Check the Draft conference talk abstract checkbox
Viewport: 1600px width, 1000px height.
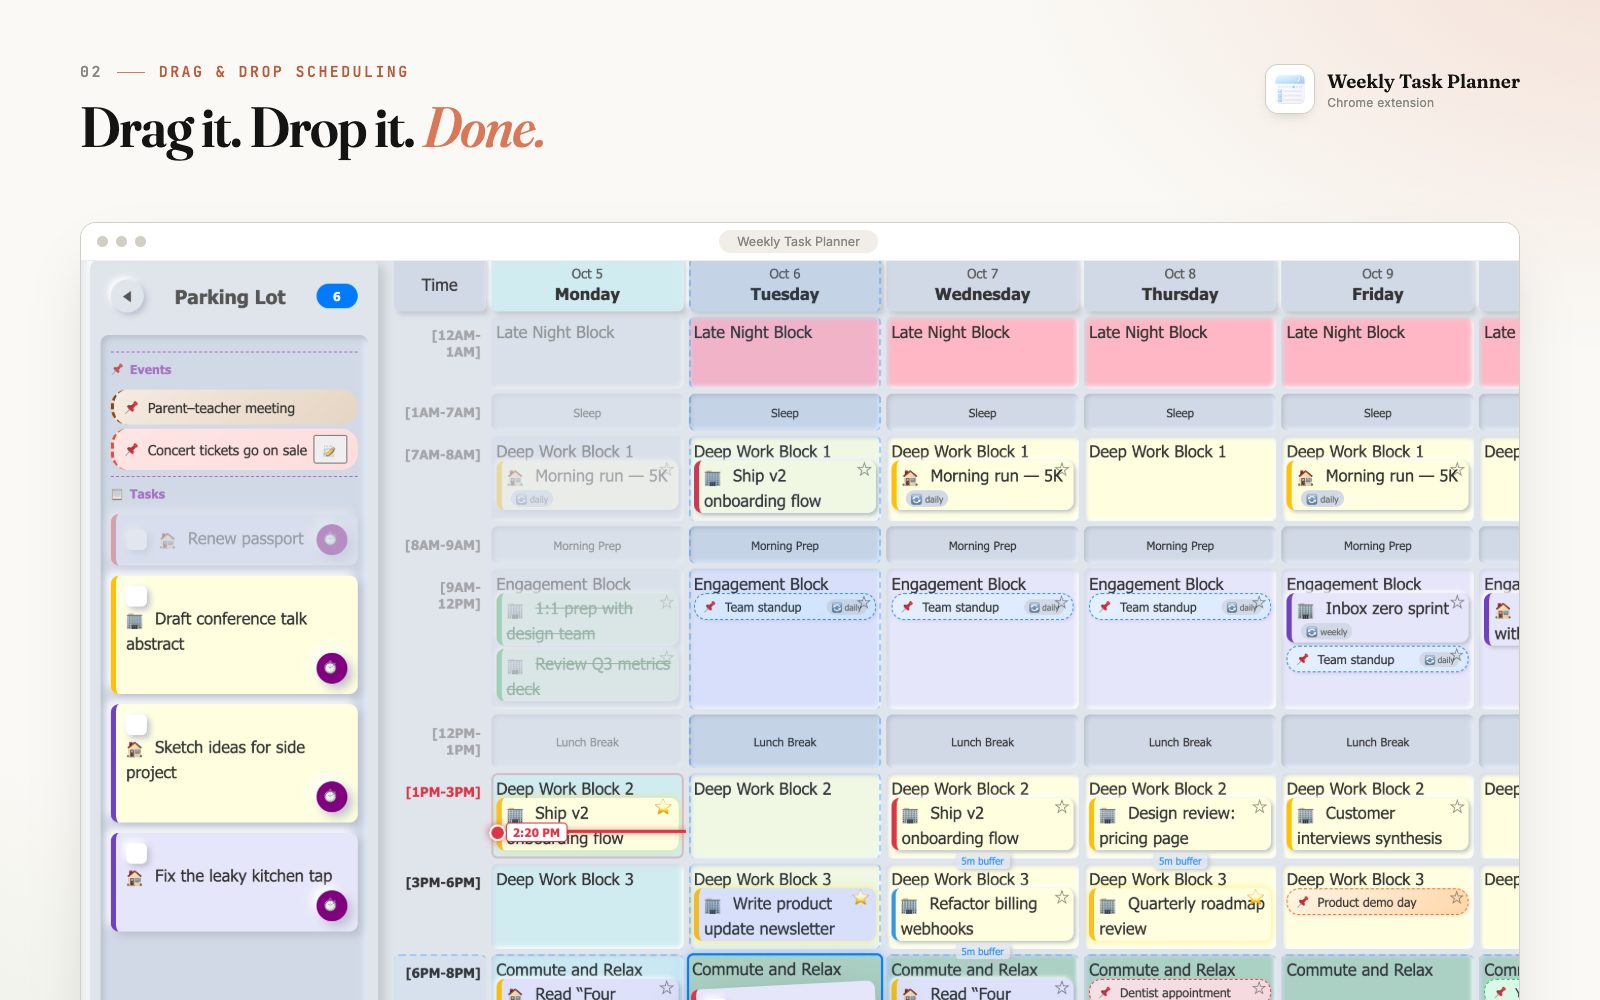click(x=136, y=596)
